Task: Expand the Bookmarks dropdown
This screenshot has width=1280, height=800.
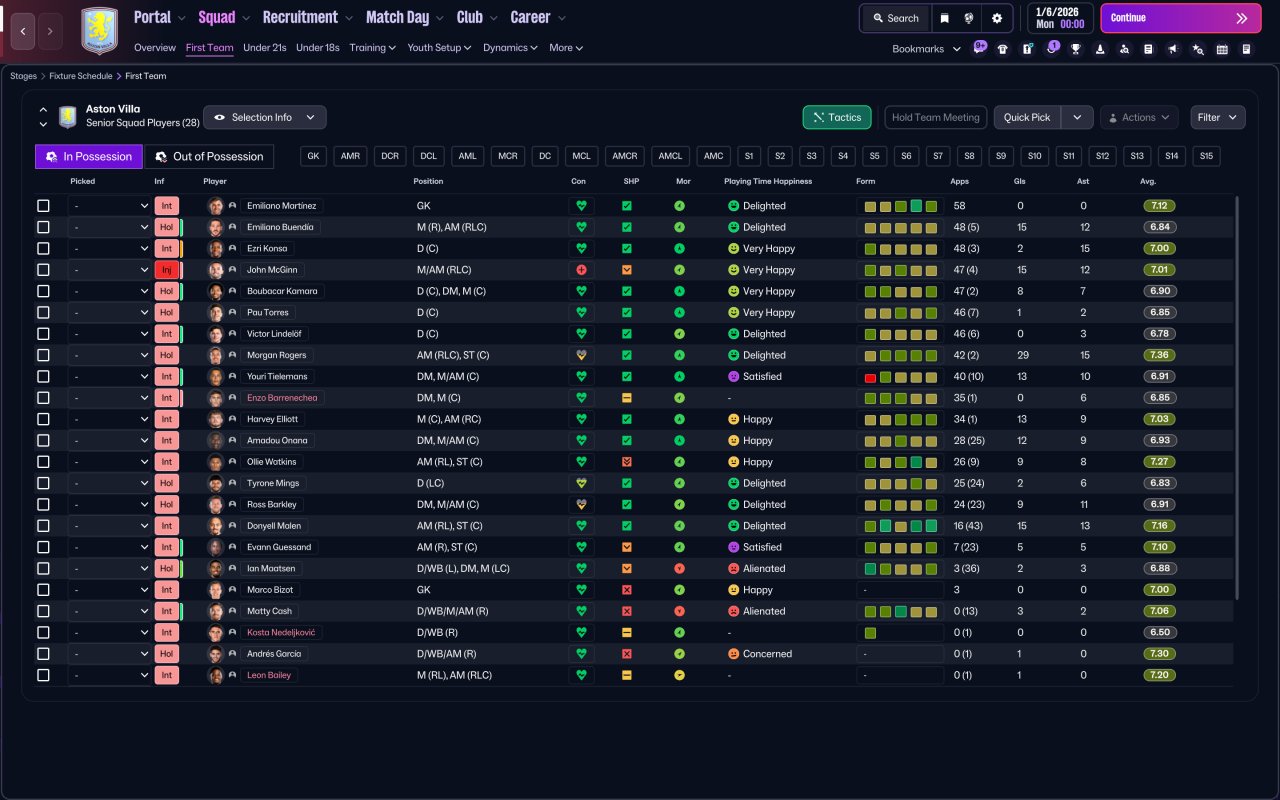Action: click(926, 49)
